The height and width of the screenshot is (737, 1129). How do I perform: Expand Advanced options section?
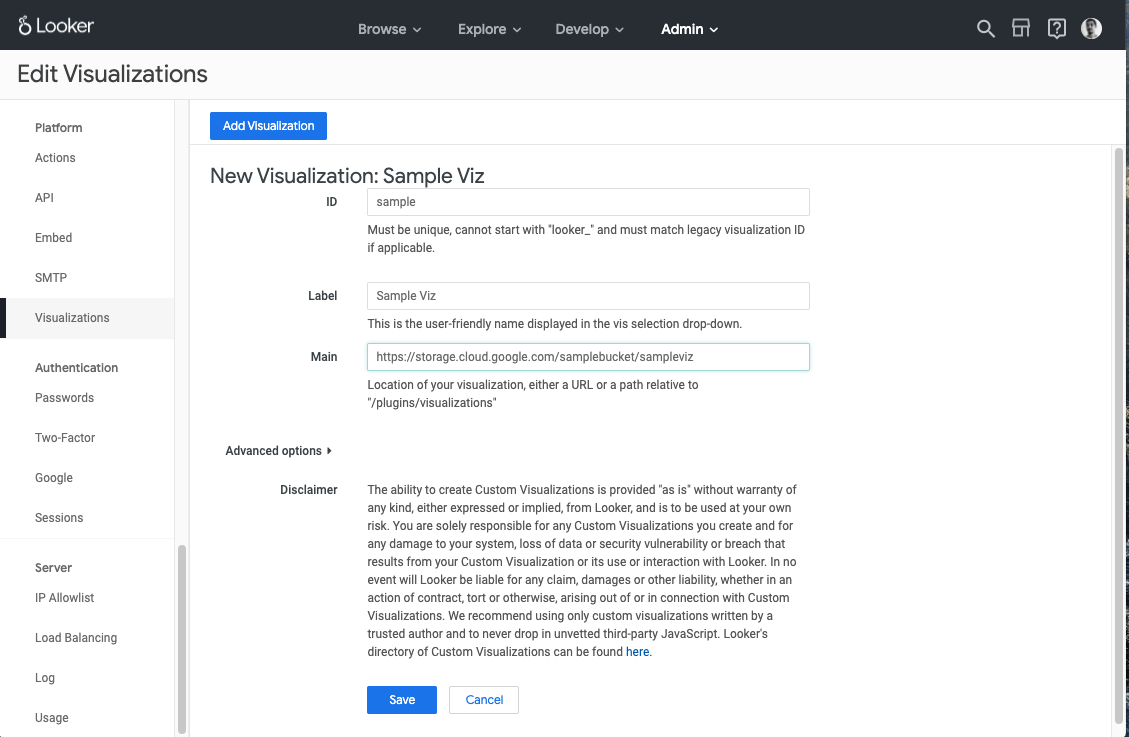pyautogui.click(x=279, y=451)
